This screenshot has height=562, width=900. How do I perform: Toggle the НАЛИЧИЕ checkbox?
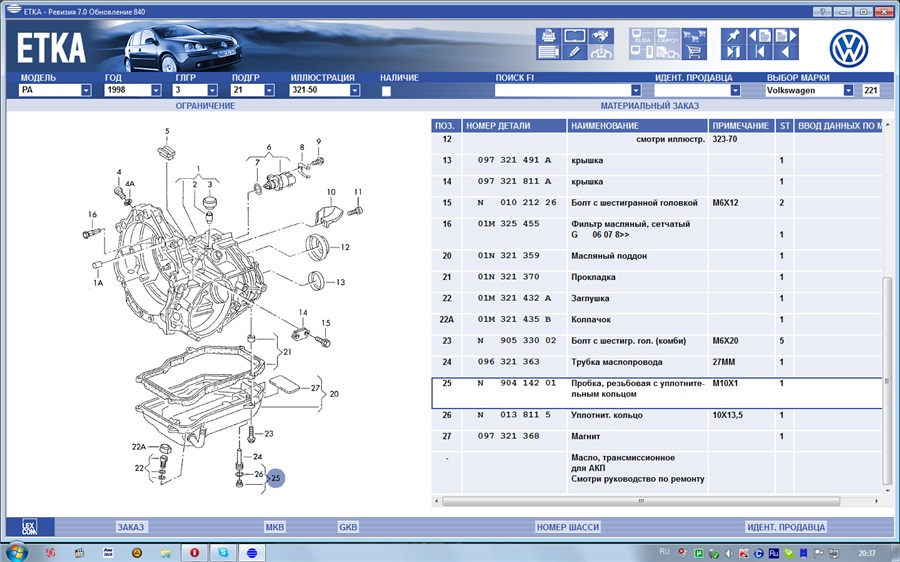386,91
